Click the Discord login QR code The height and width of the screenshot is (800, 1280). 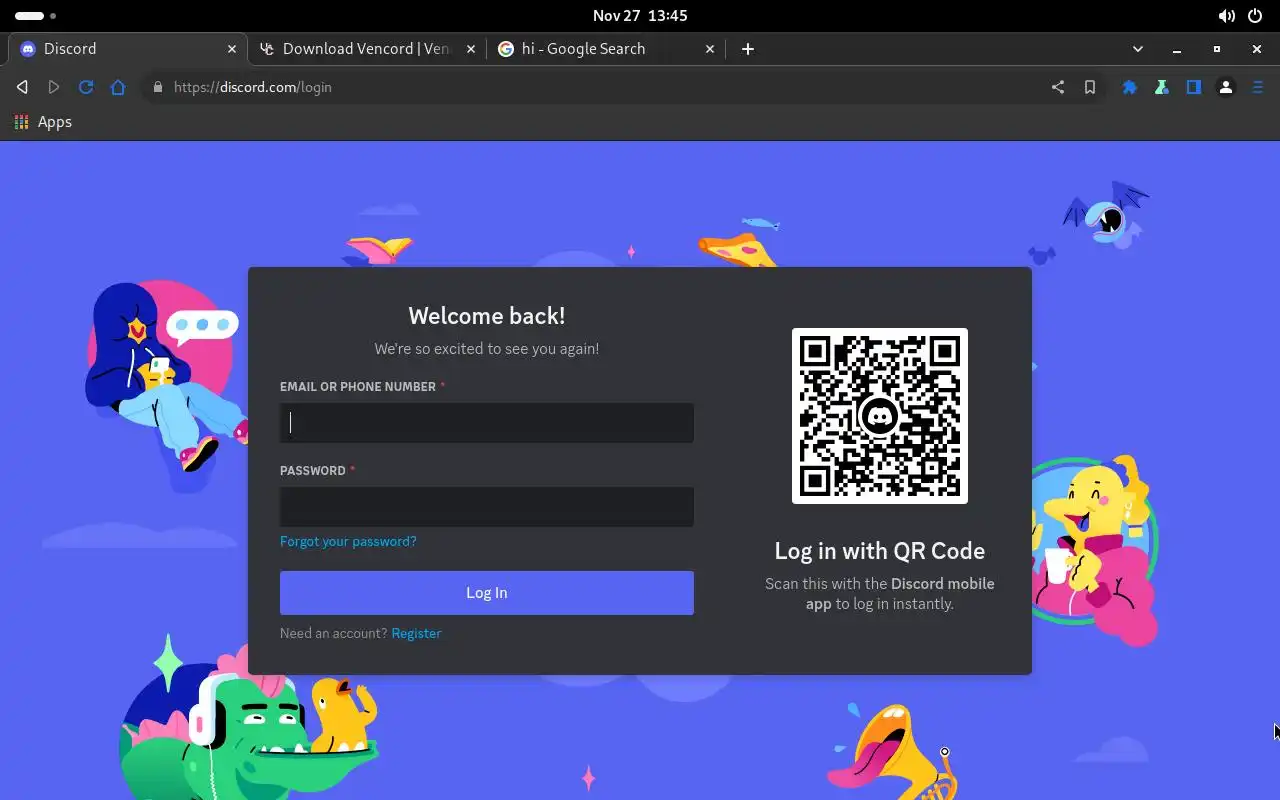tap(880, 416)
